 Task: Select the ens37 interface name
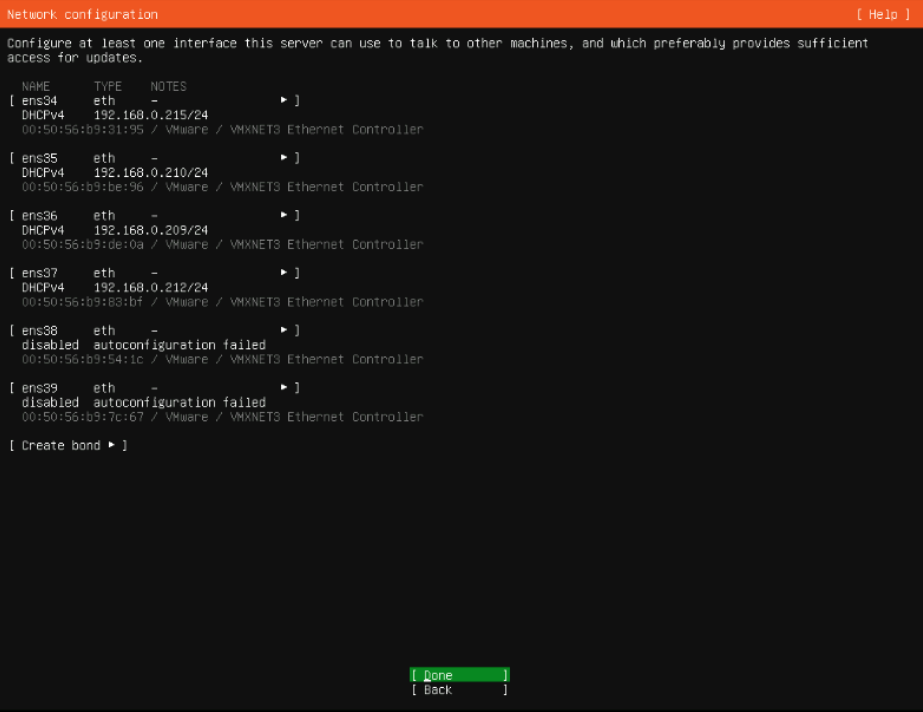pyautogui.click(x=39, y=273)
